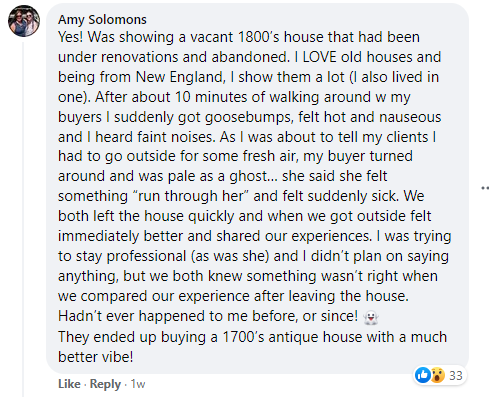Open the 1w timestamp link
This screenshot has width=489, height=397.
click(138, 384)
